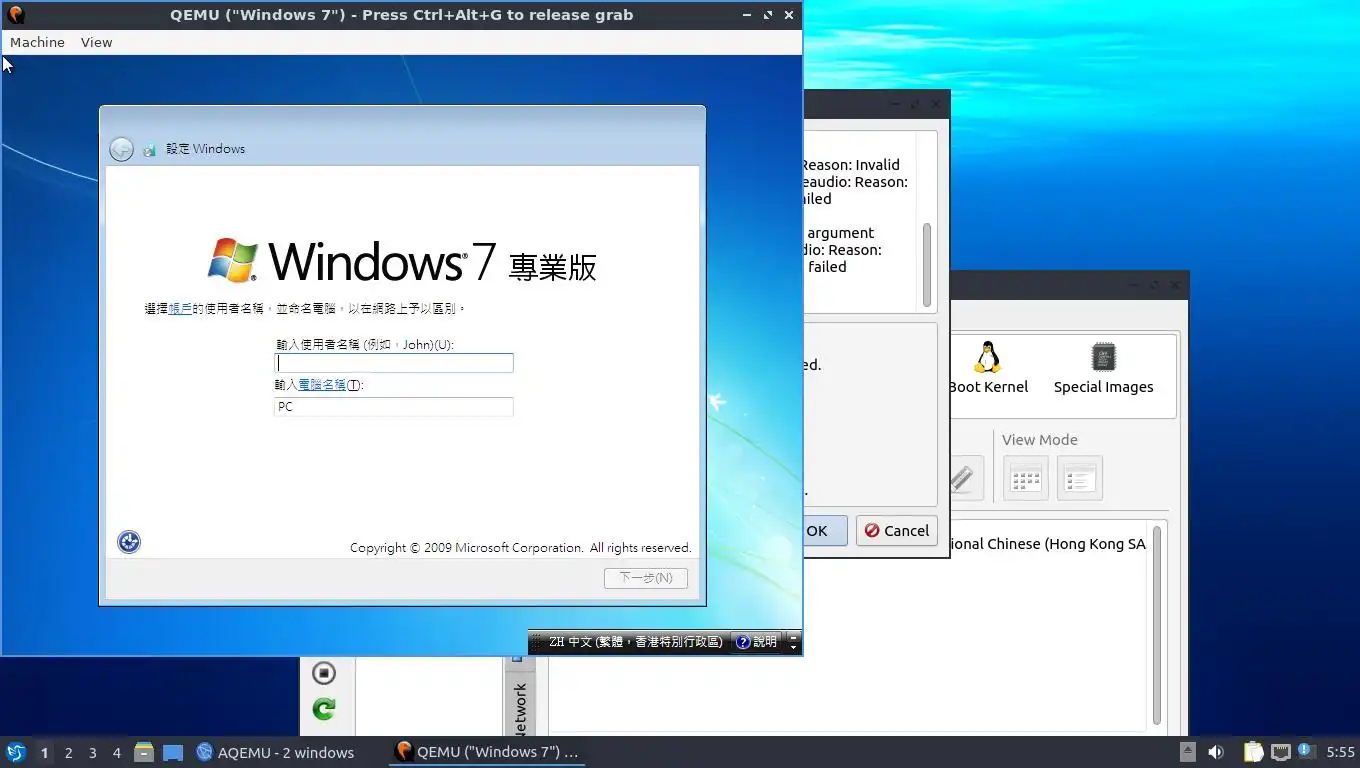
Task: Switch to workspace 3
Action: 92,753
